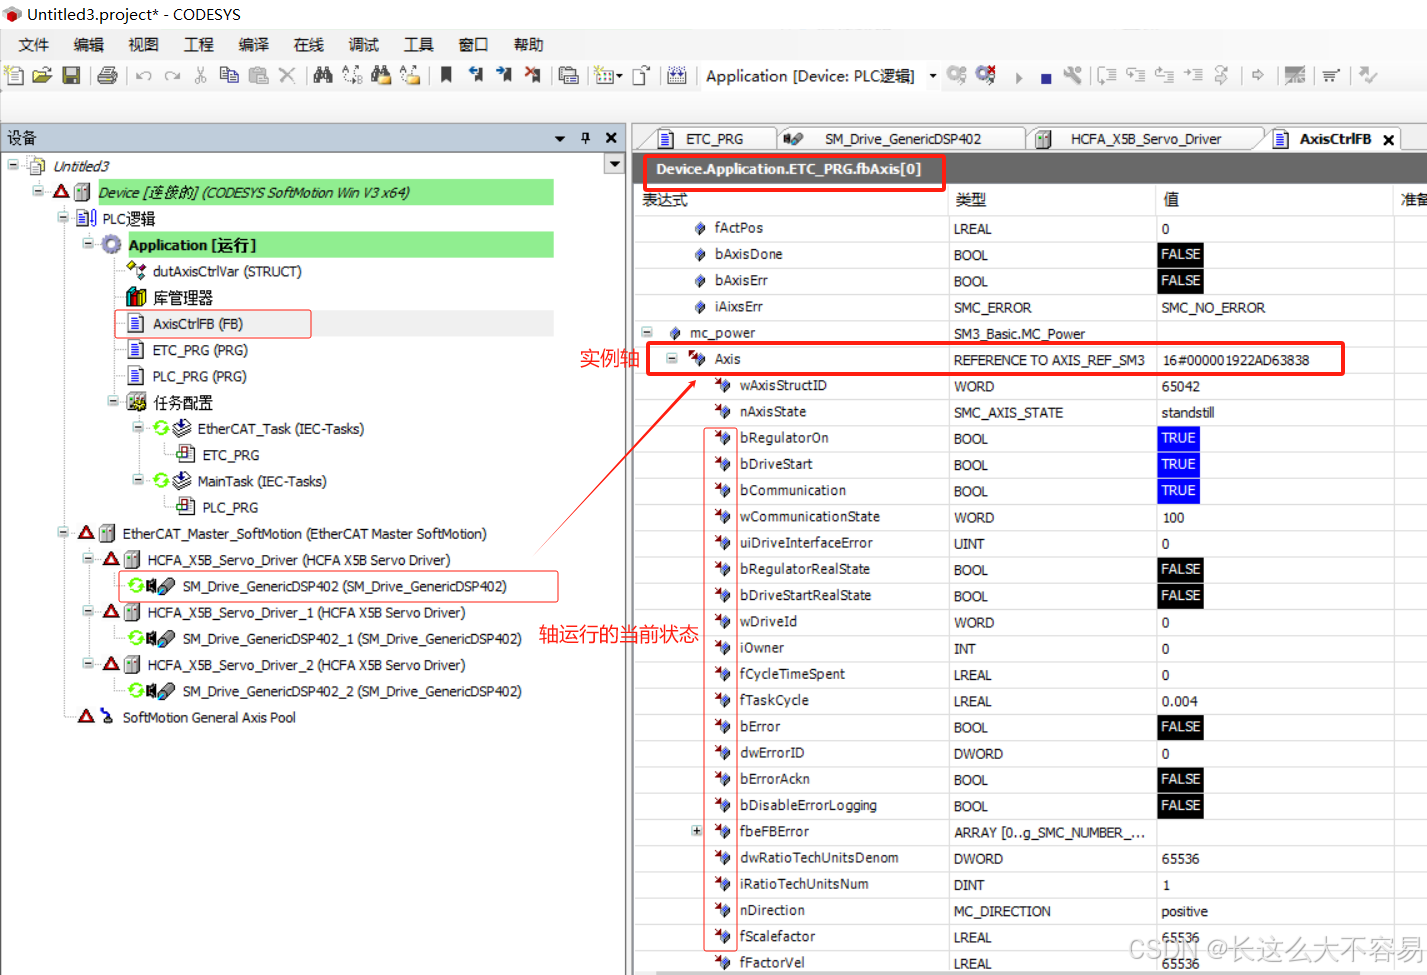Click the Step Out debug icon

point(1164,75)
